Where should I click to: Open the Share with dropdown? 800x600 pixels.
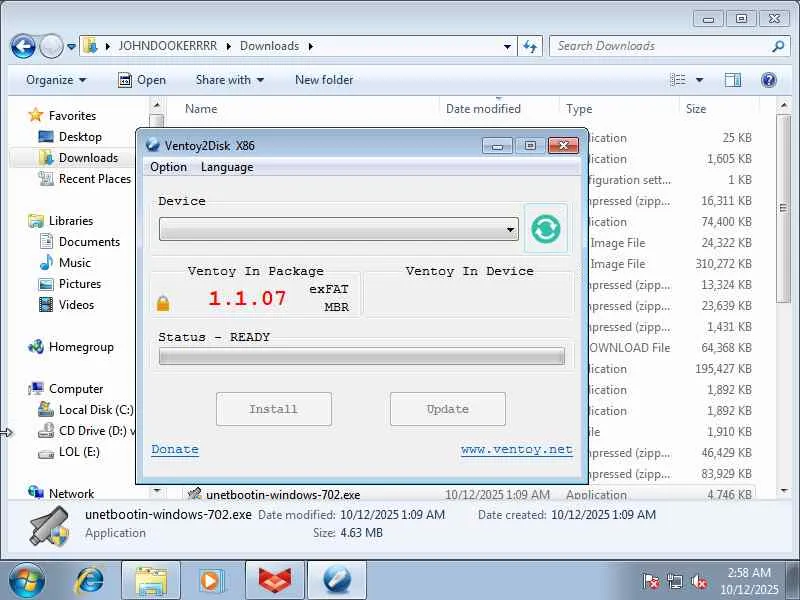click(x=230, y=80)
